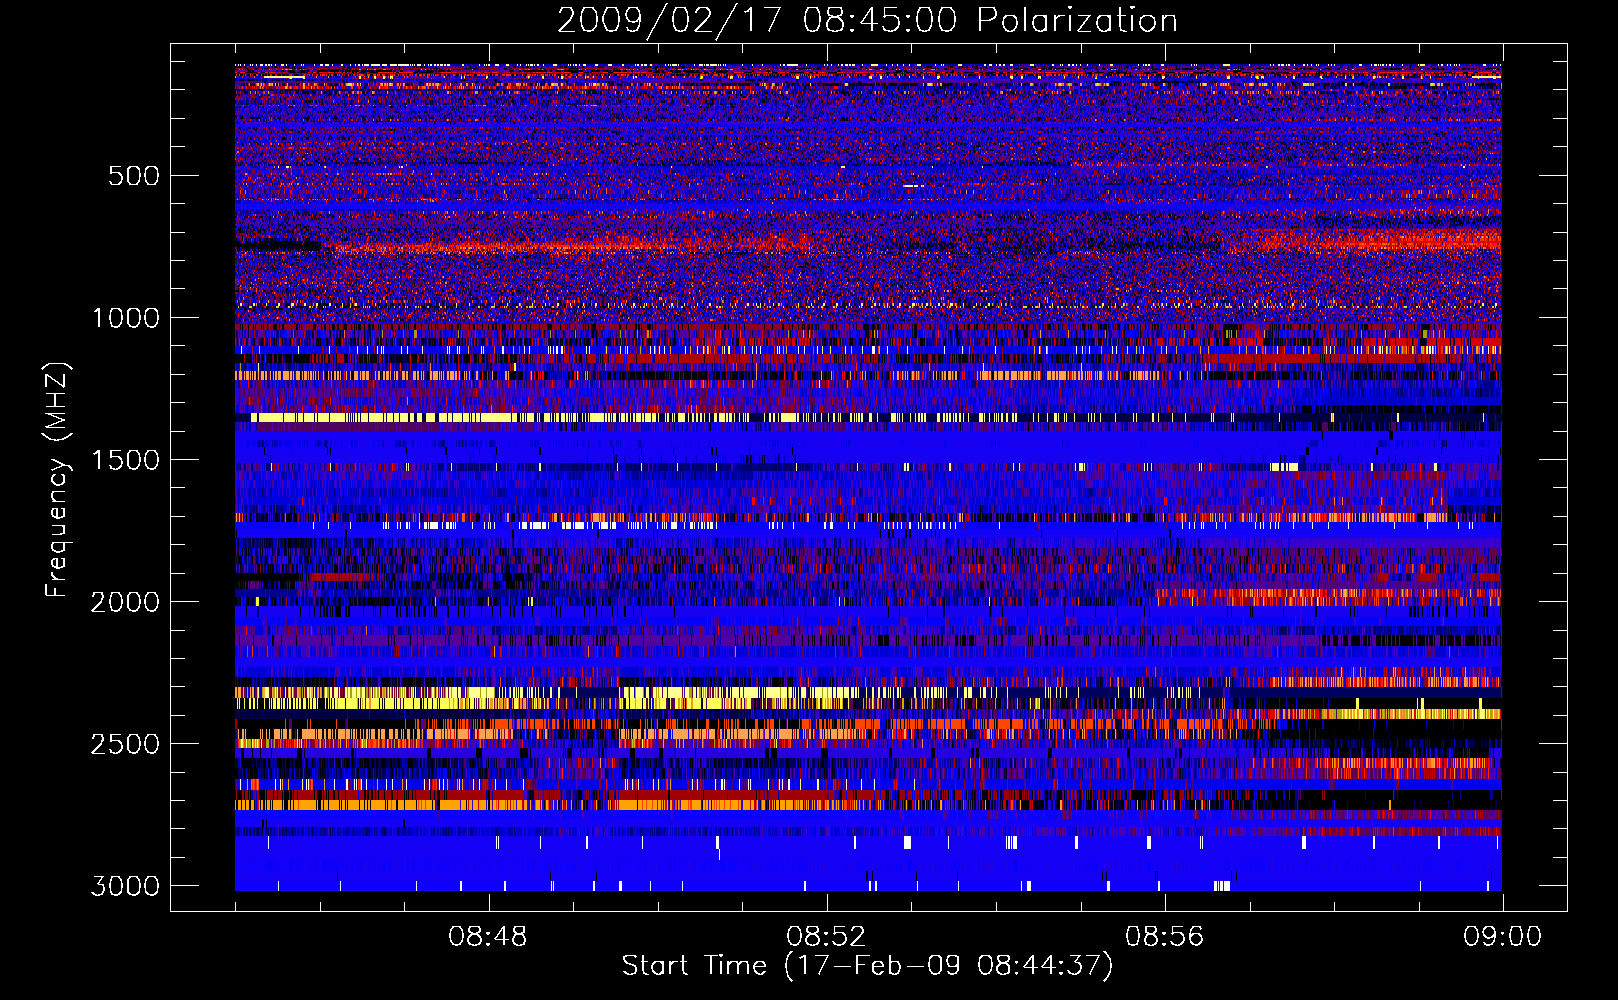Screen dimensions: 1618x1000
Task: Click the '2500' frequency axis label
Action: coord(125,744)
